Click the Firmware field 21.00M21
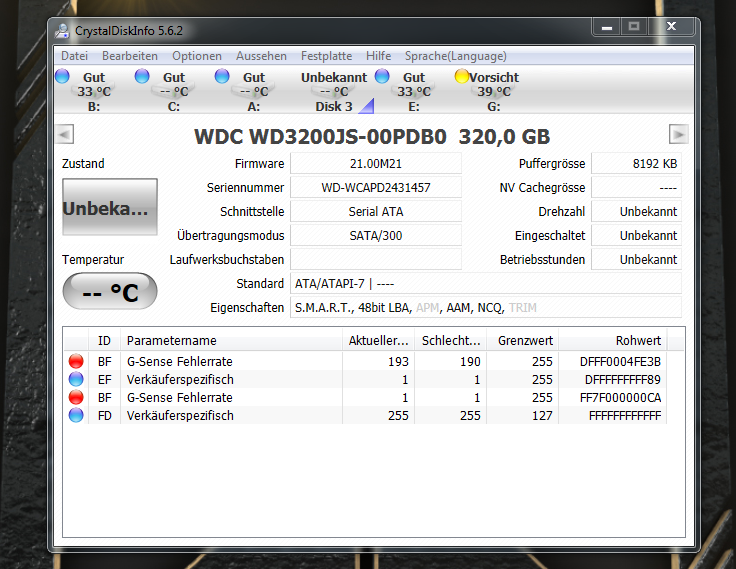Viewport: 736px width, 569px height. tap(376, 164)
